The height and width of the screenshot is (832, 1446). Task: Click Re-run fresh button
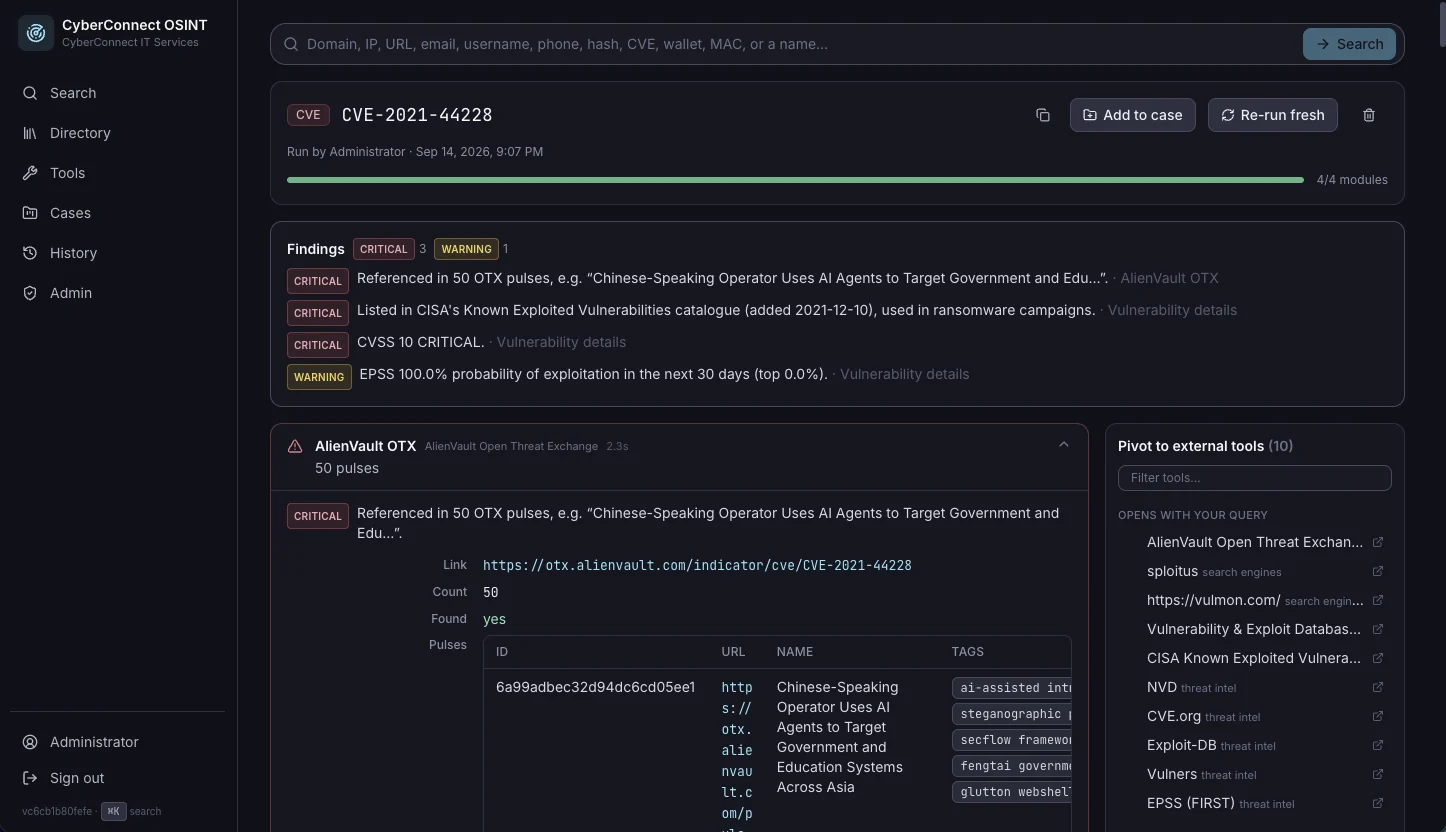point(1272,115)
